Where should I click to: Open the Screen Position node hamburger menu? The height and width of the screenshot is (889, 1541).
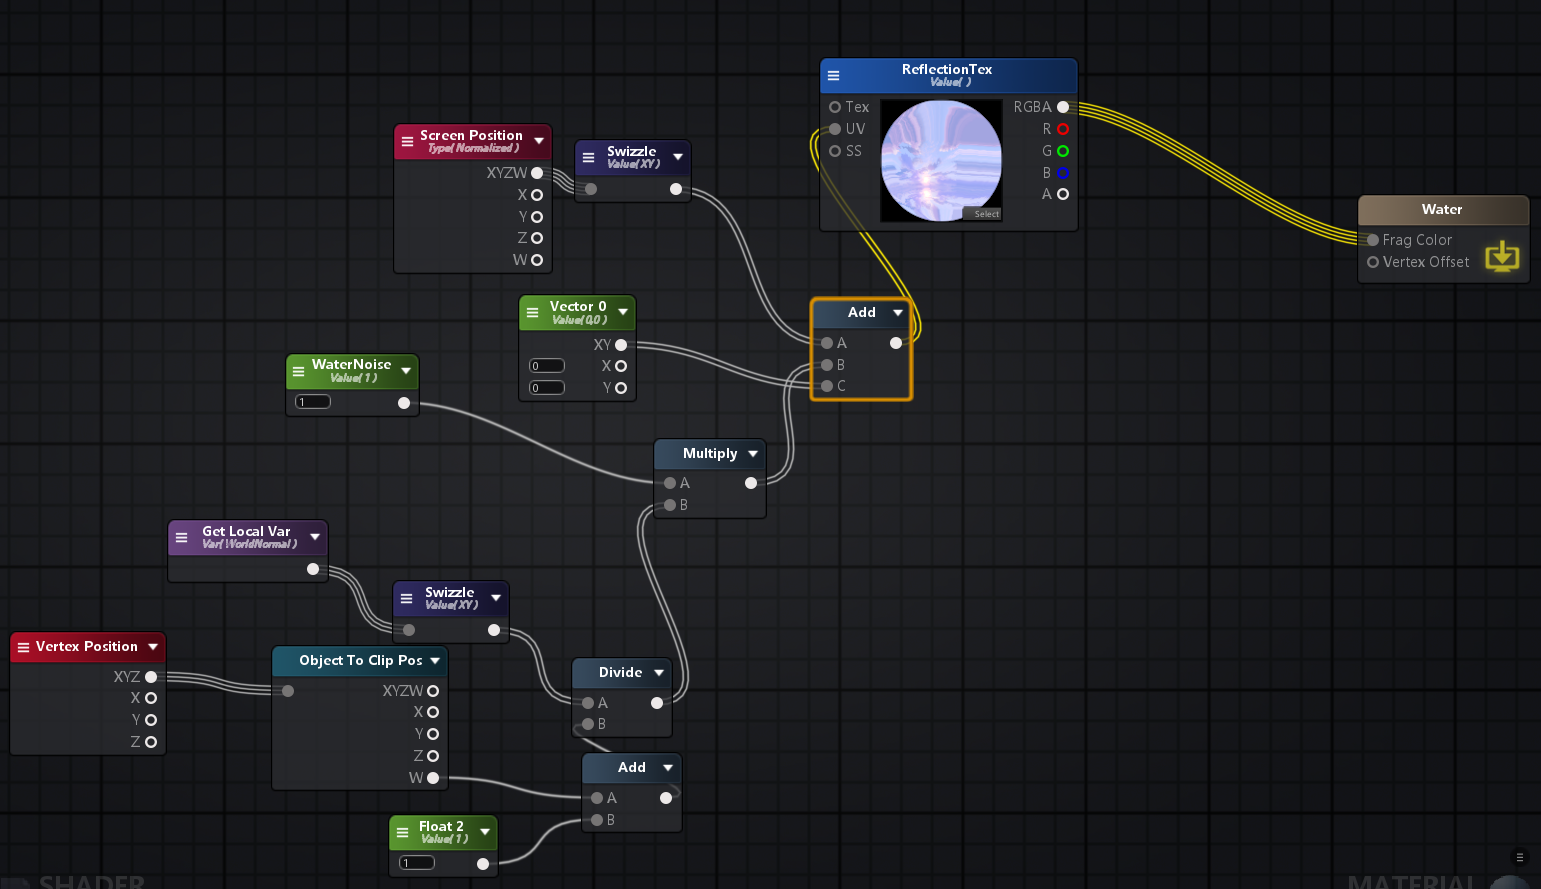pyautogui.click(x=407, y=141)
